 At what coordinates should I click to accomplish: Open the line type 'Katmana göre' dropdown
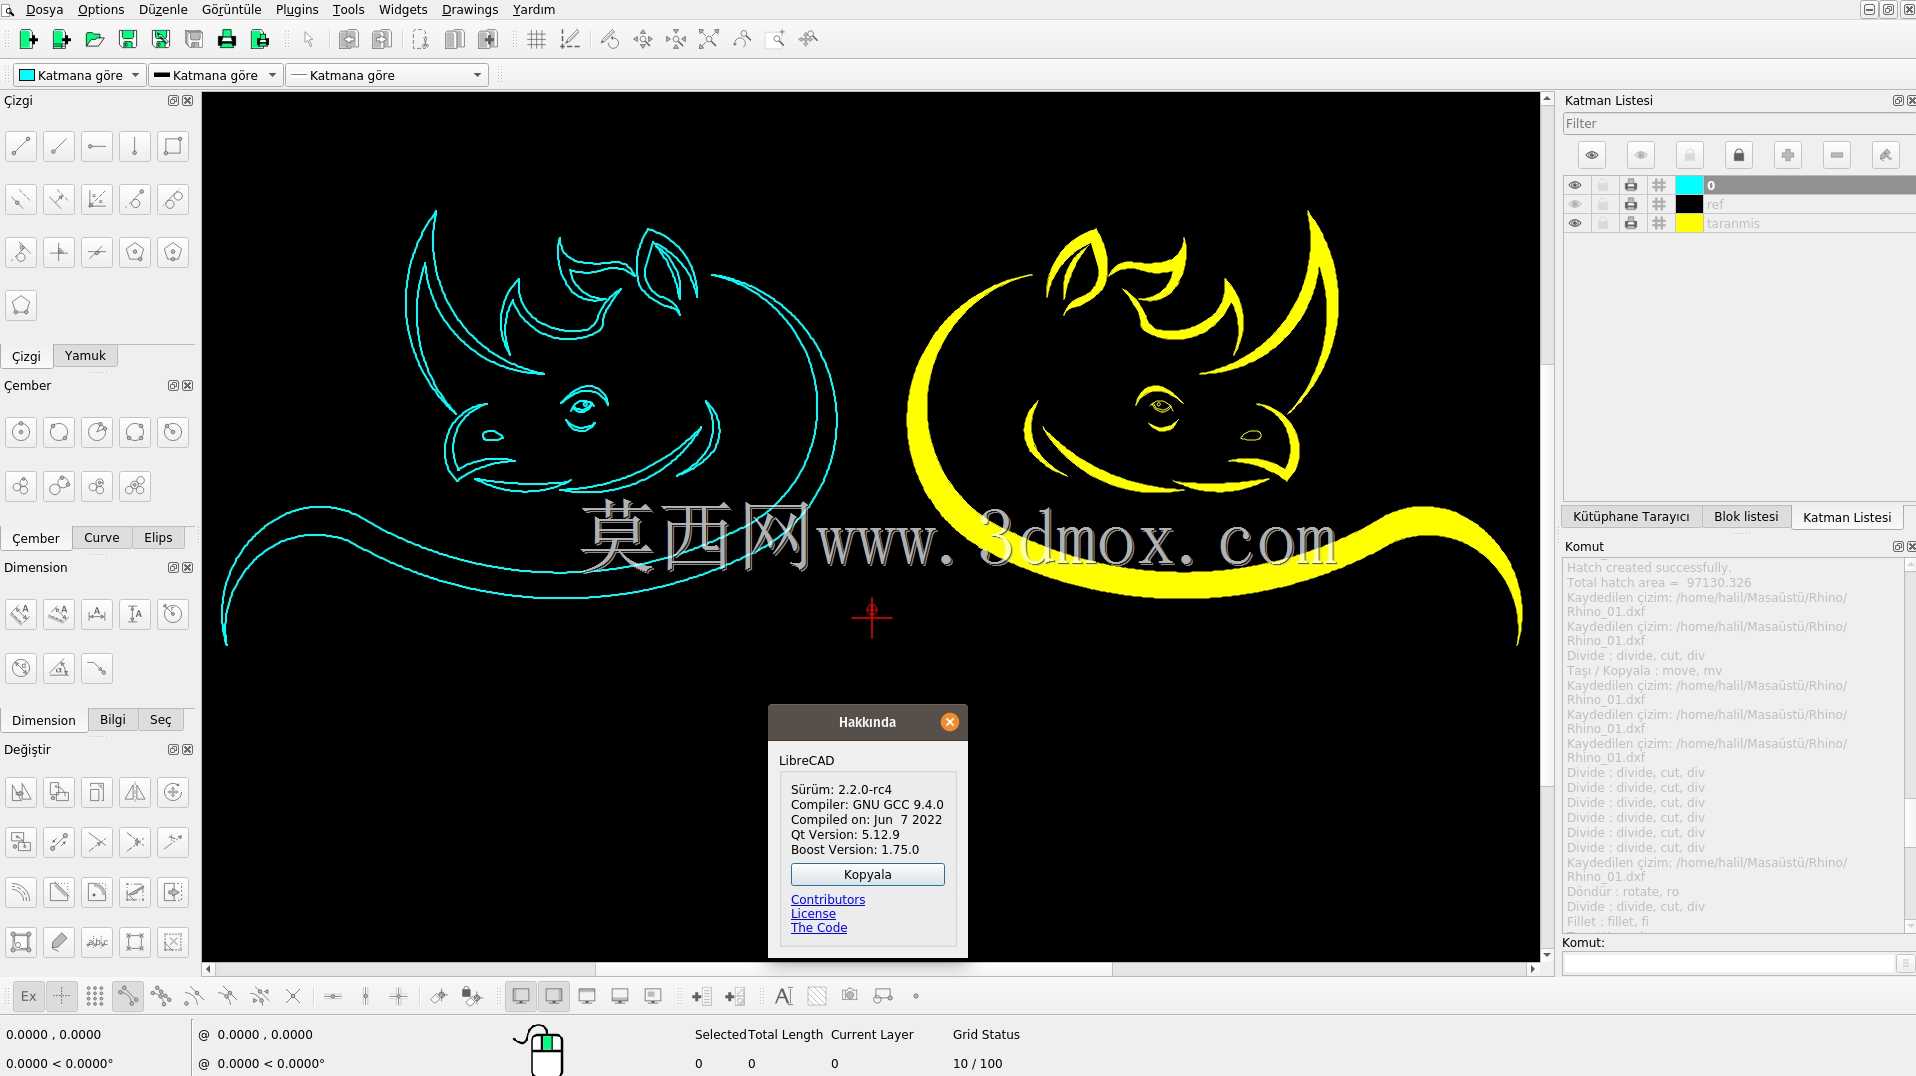coord(387,75)
